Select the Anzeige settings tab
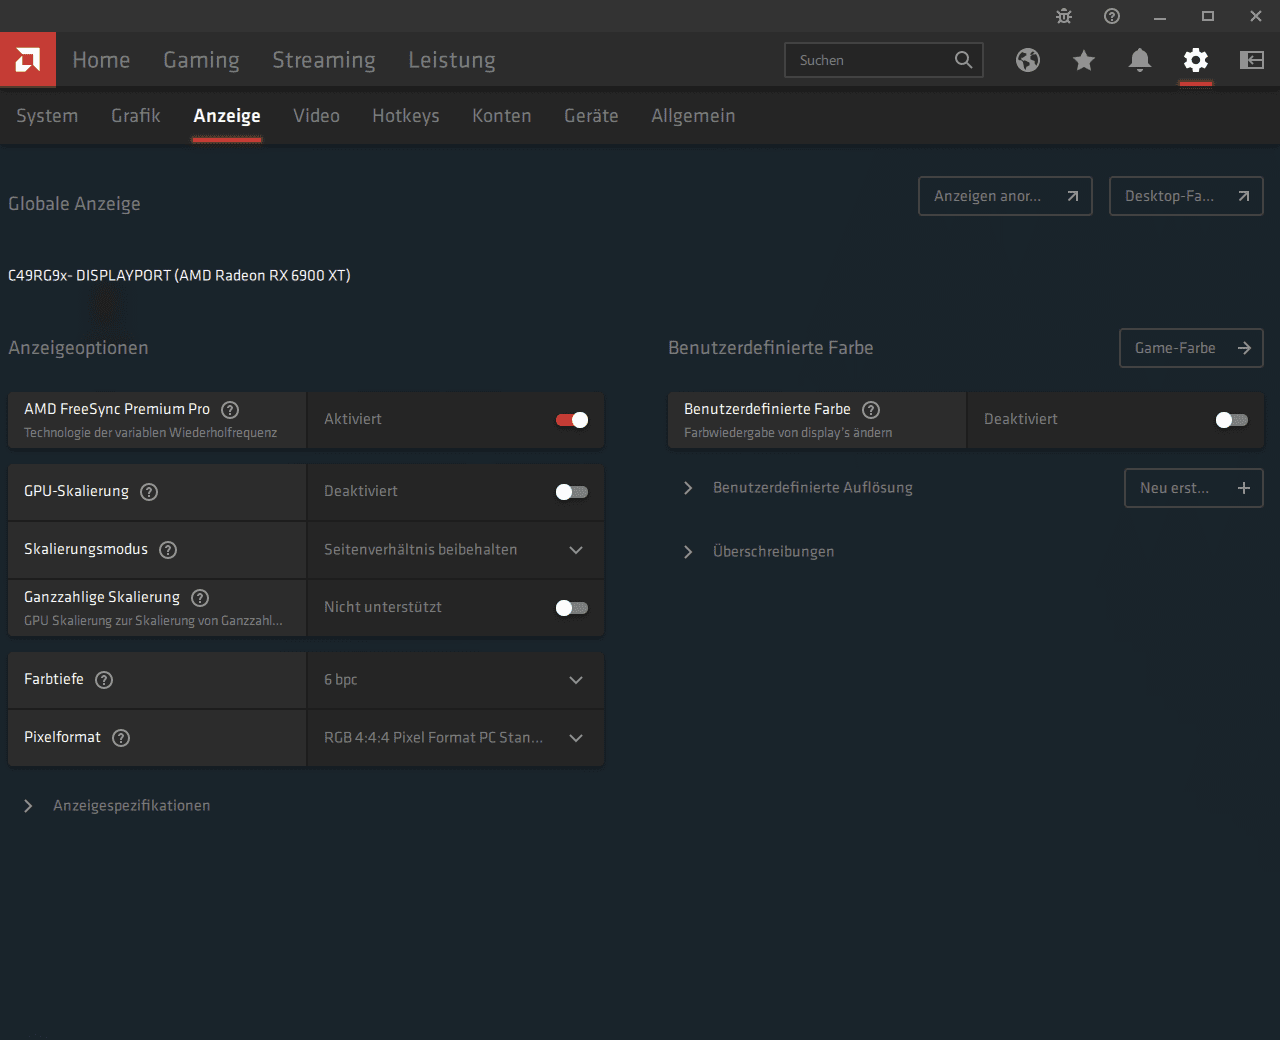 [227, 116]
